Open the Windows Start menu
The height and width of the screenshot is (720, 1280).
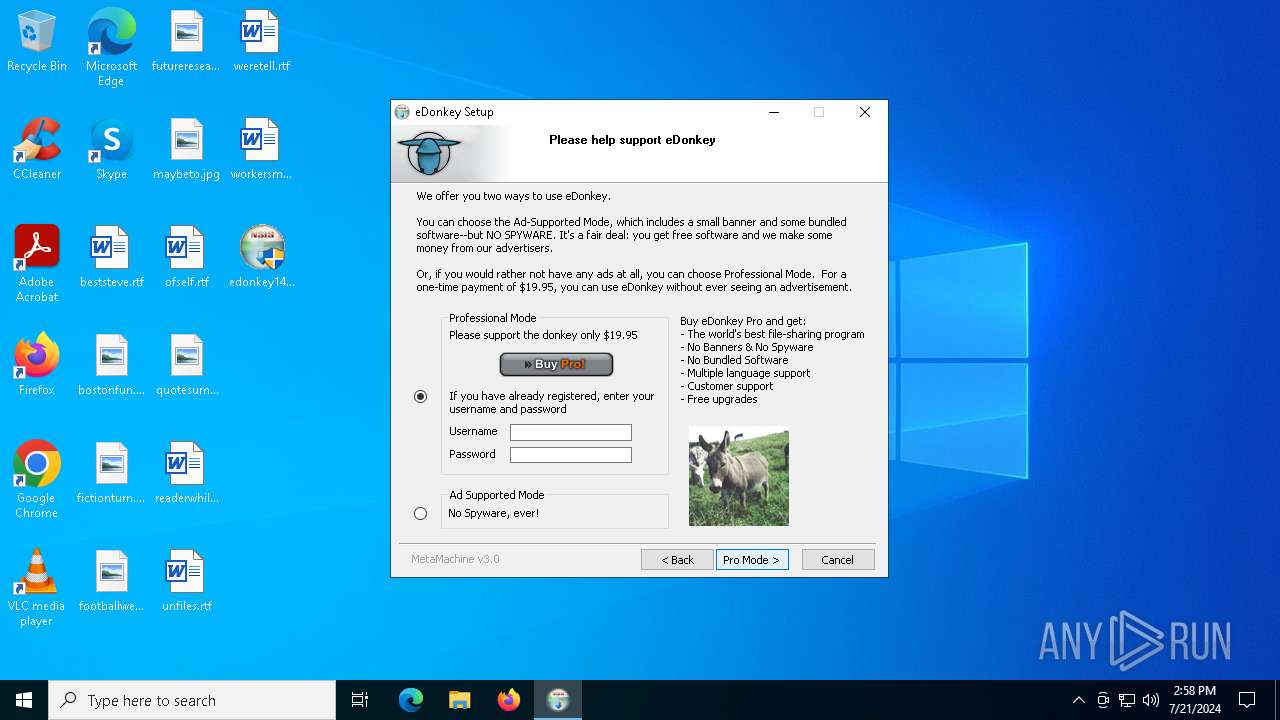(24, 700)
